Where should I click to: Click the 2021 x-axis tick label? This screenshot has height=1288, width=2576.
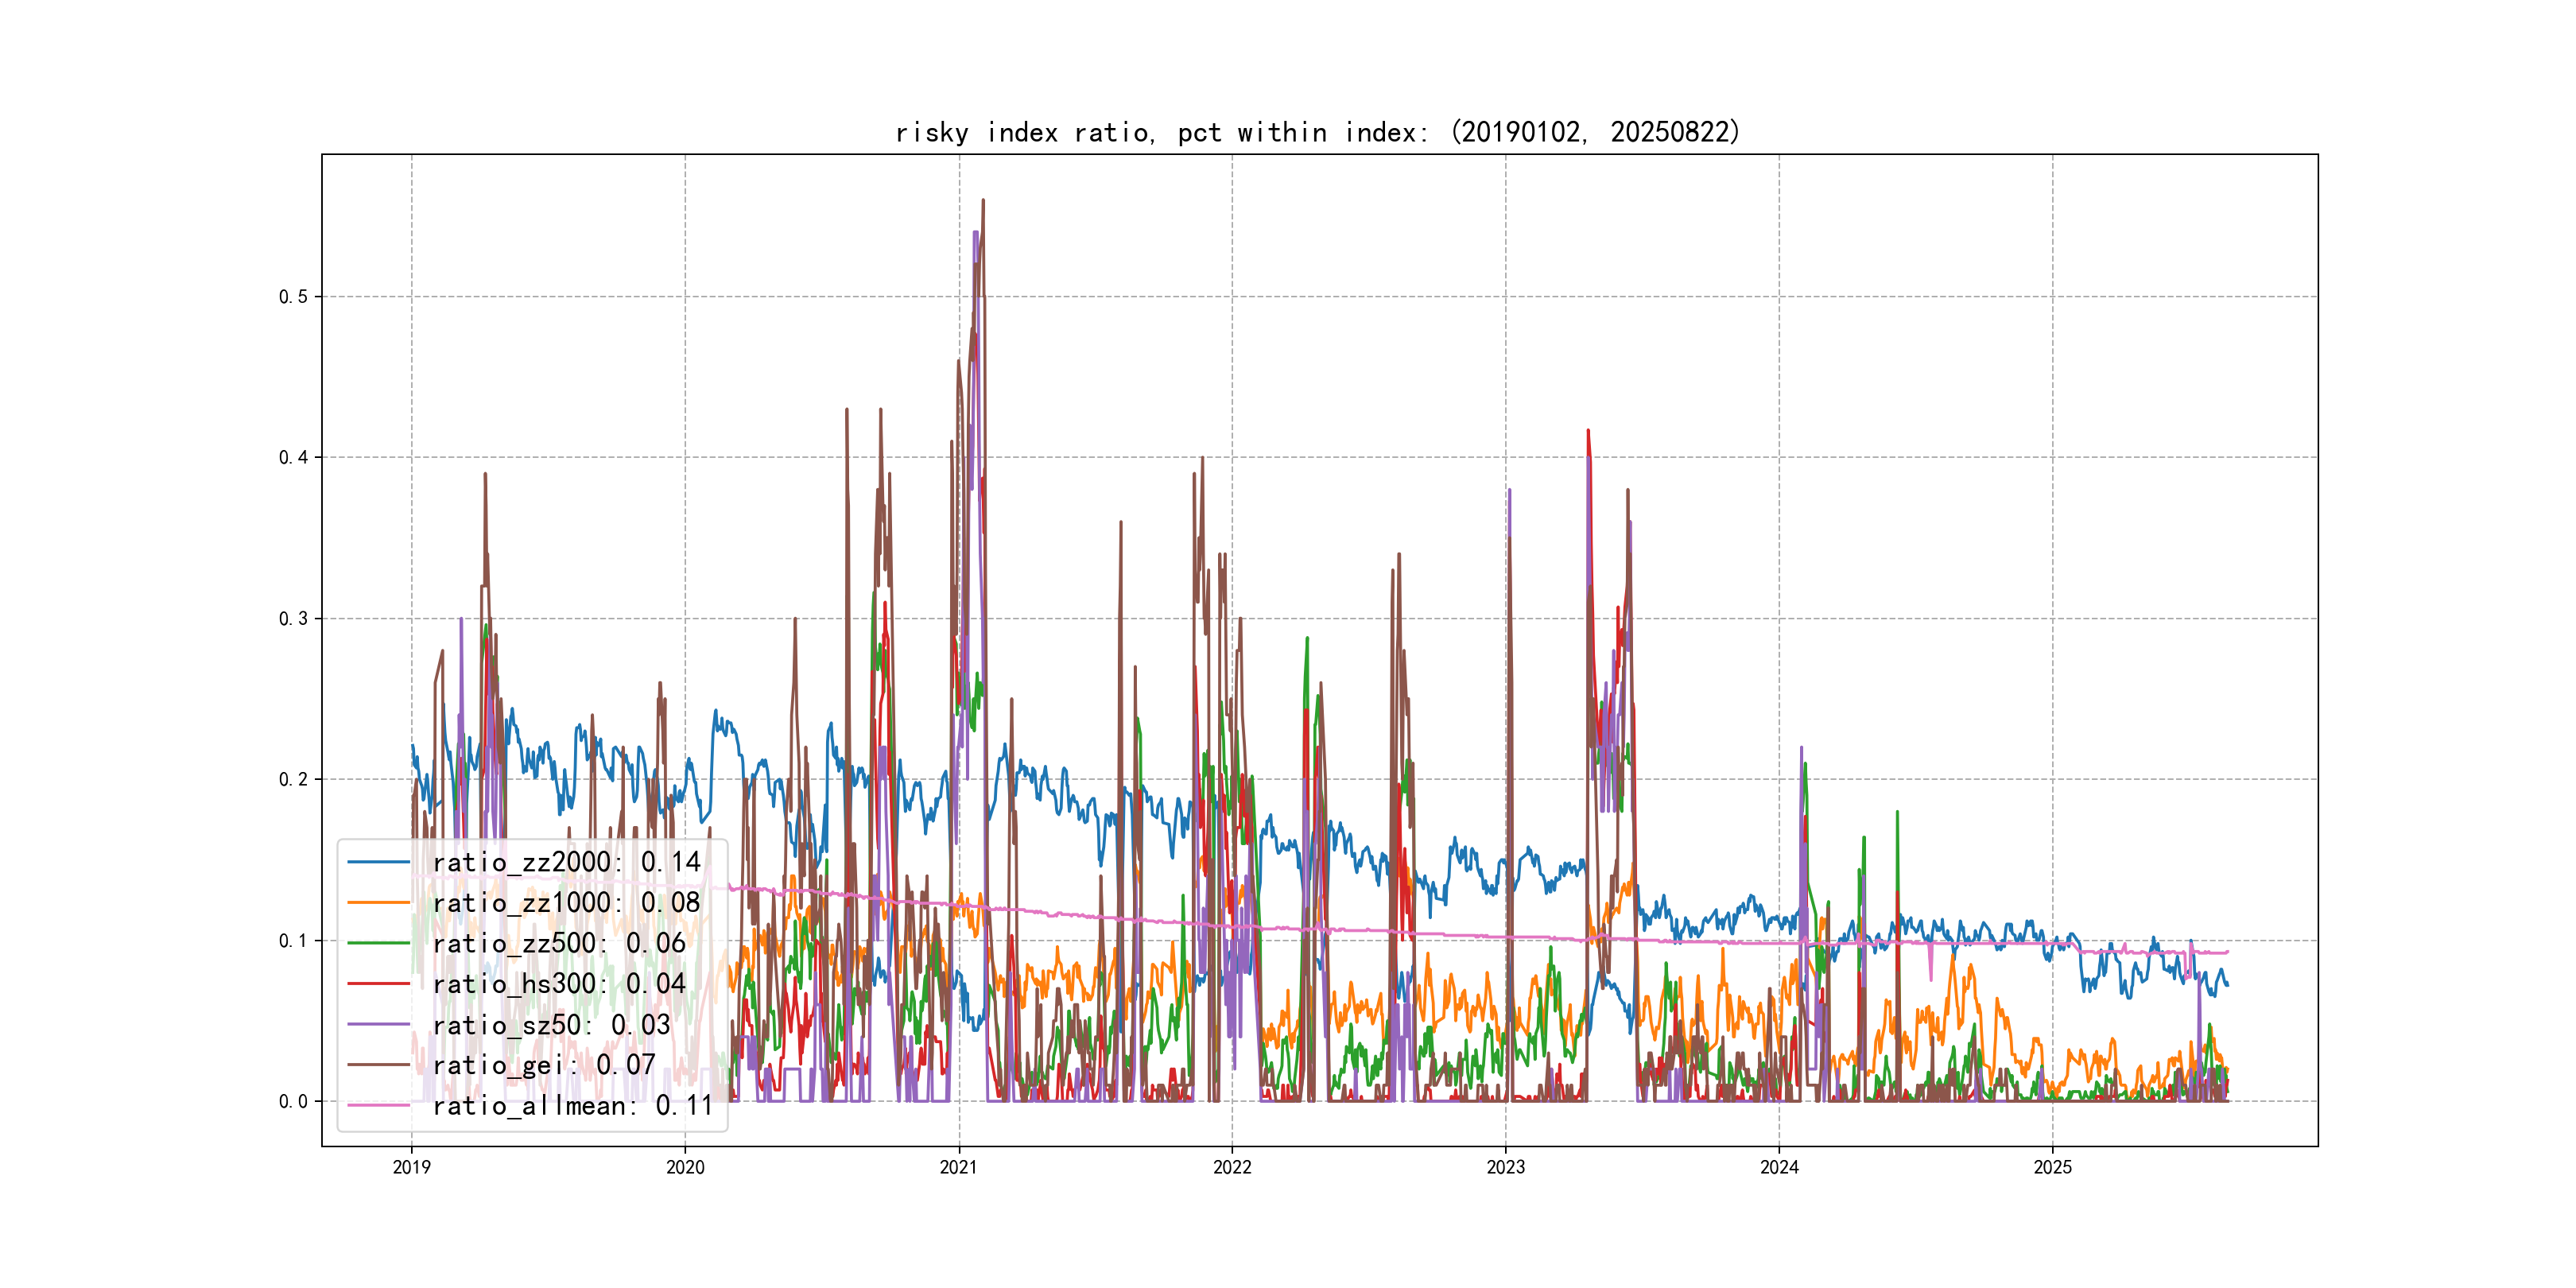pyautogui.click(x=958, y=1167)
